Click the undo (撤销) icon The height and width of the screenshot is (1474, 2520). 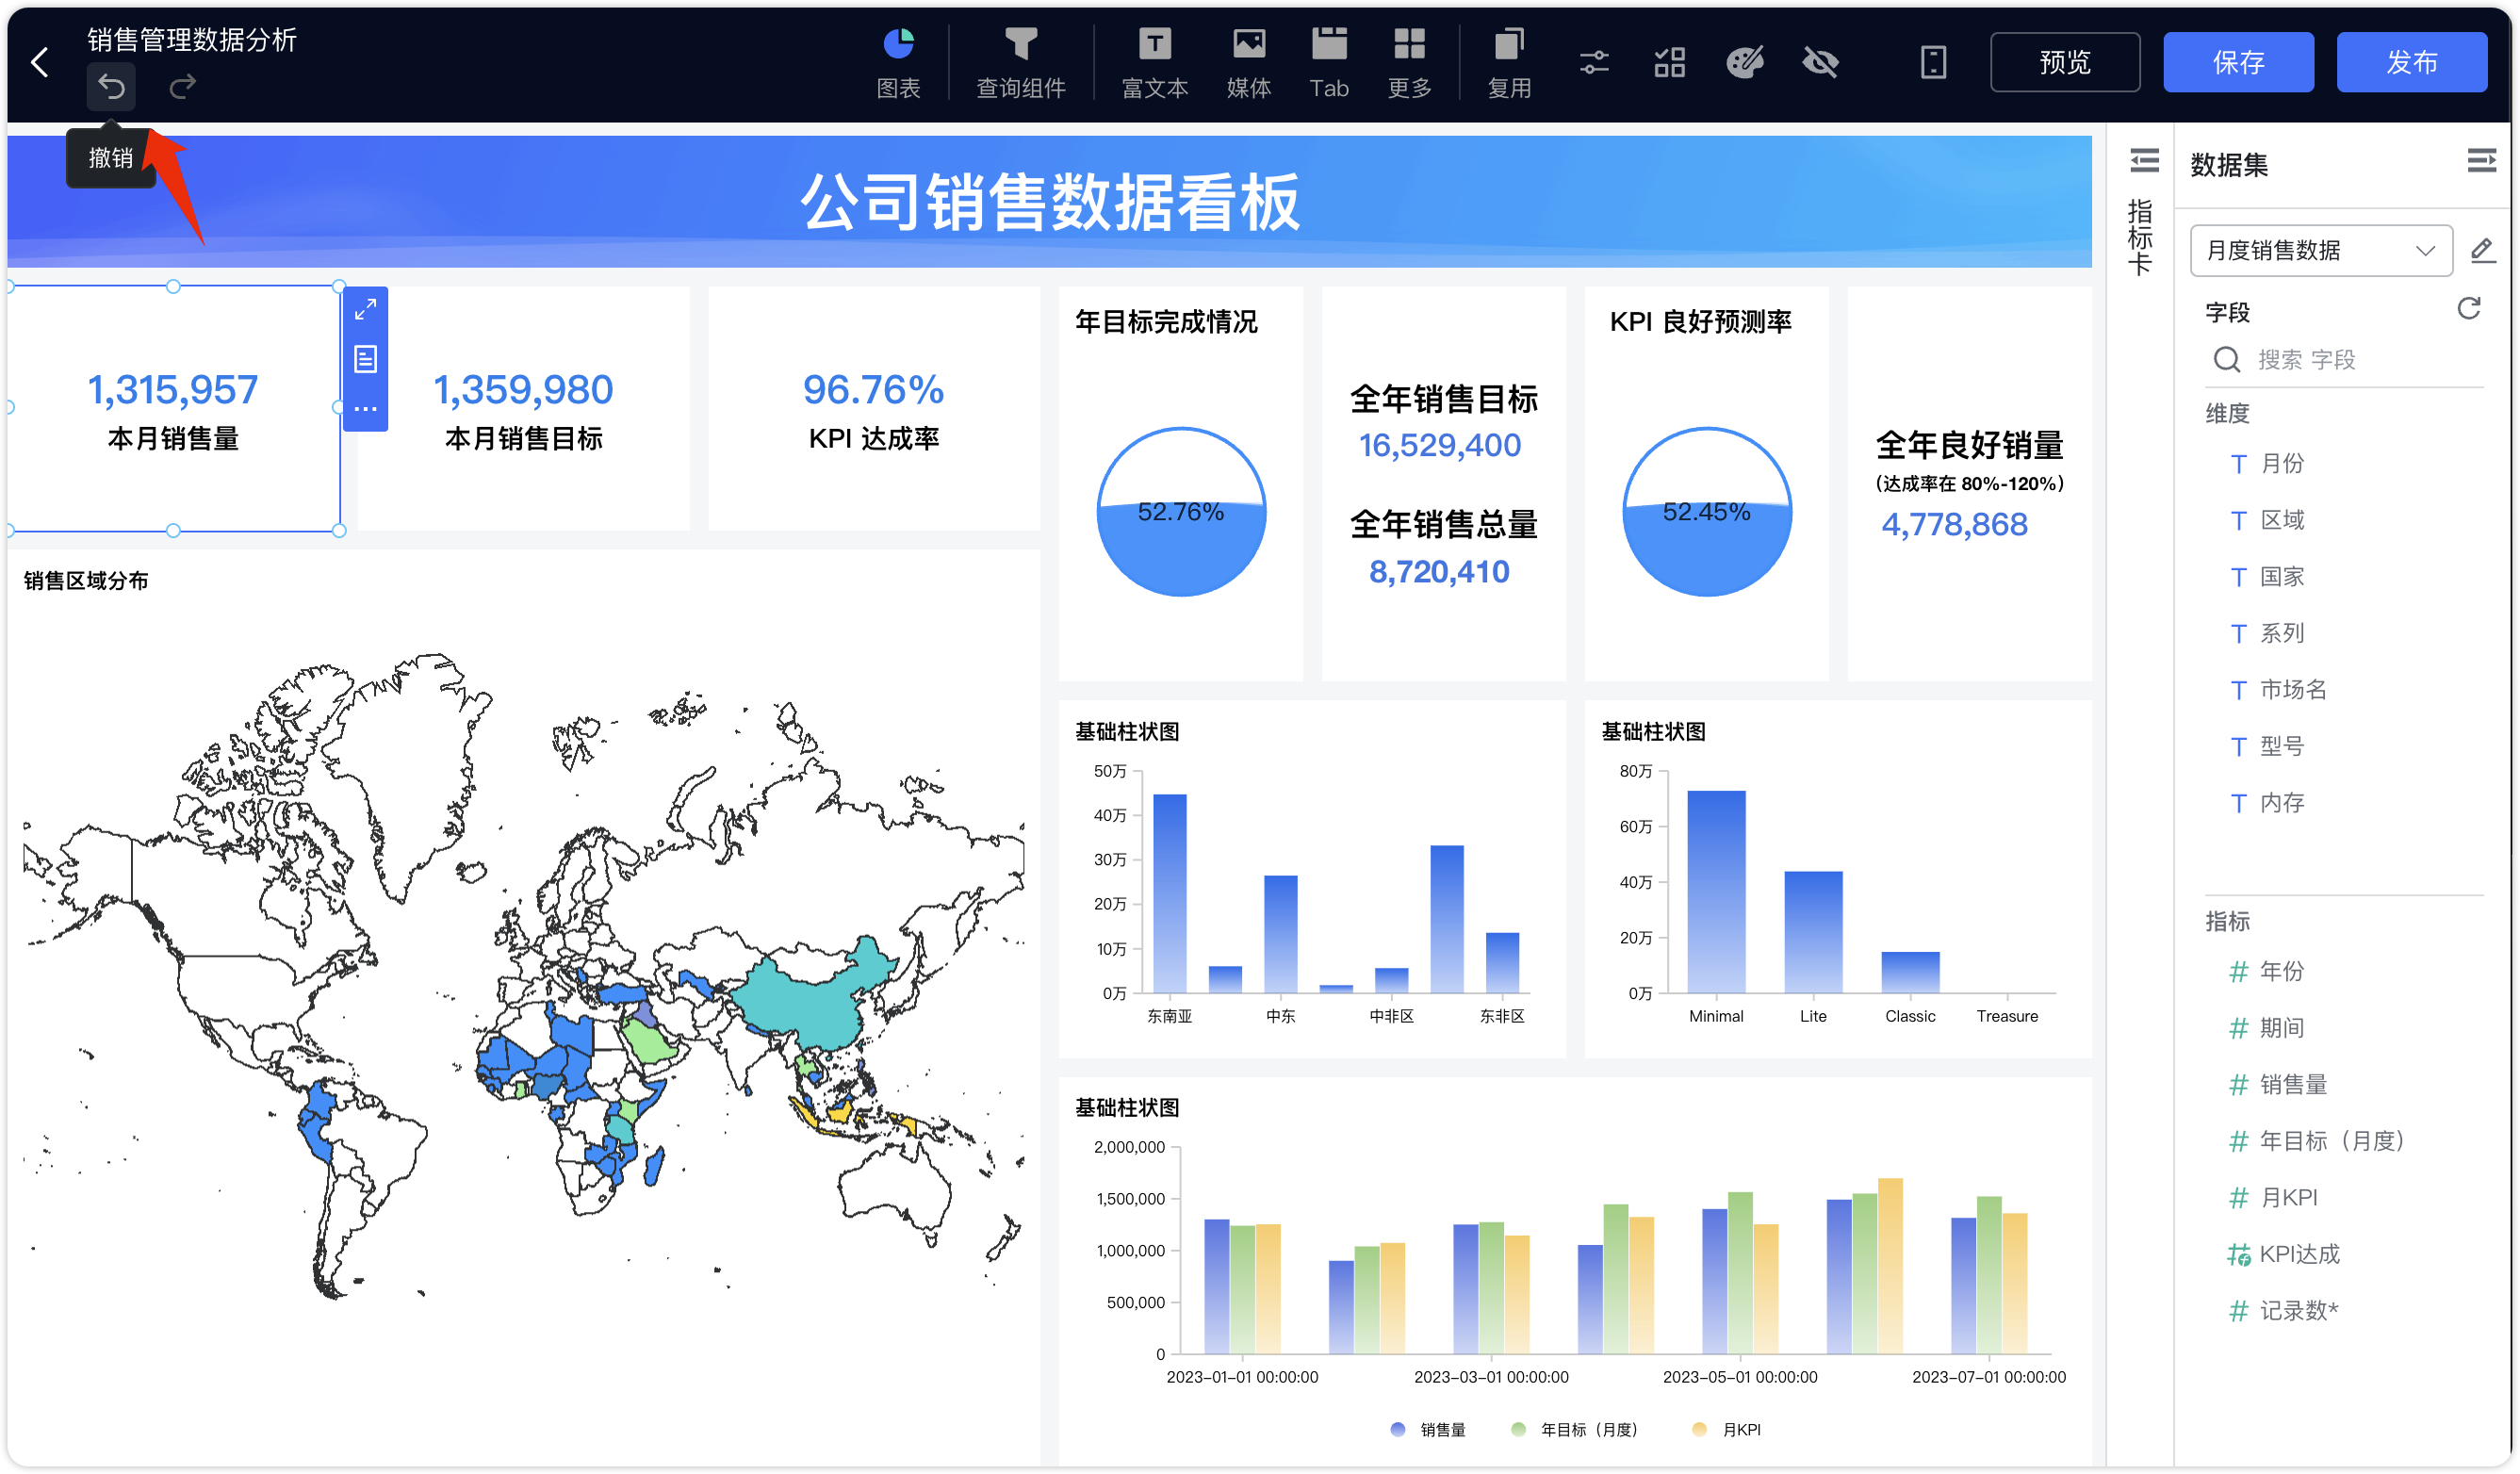[x=111, y=87]
